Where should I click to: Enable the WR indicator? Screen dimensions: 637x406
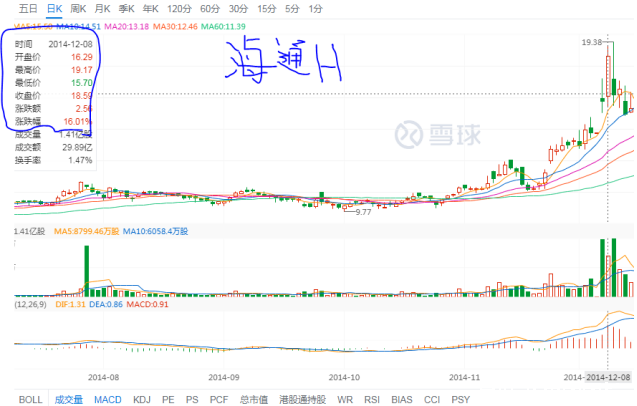tap(345, 399)
